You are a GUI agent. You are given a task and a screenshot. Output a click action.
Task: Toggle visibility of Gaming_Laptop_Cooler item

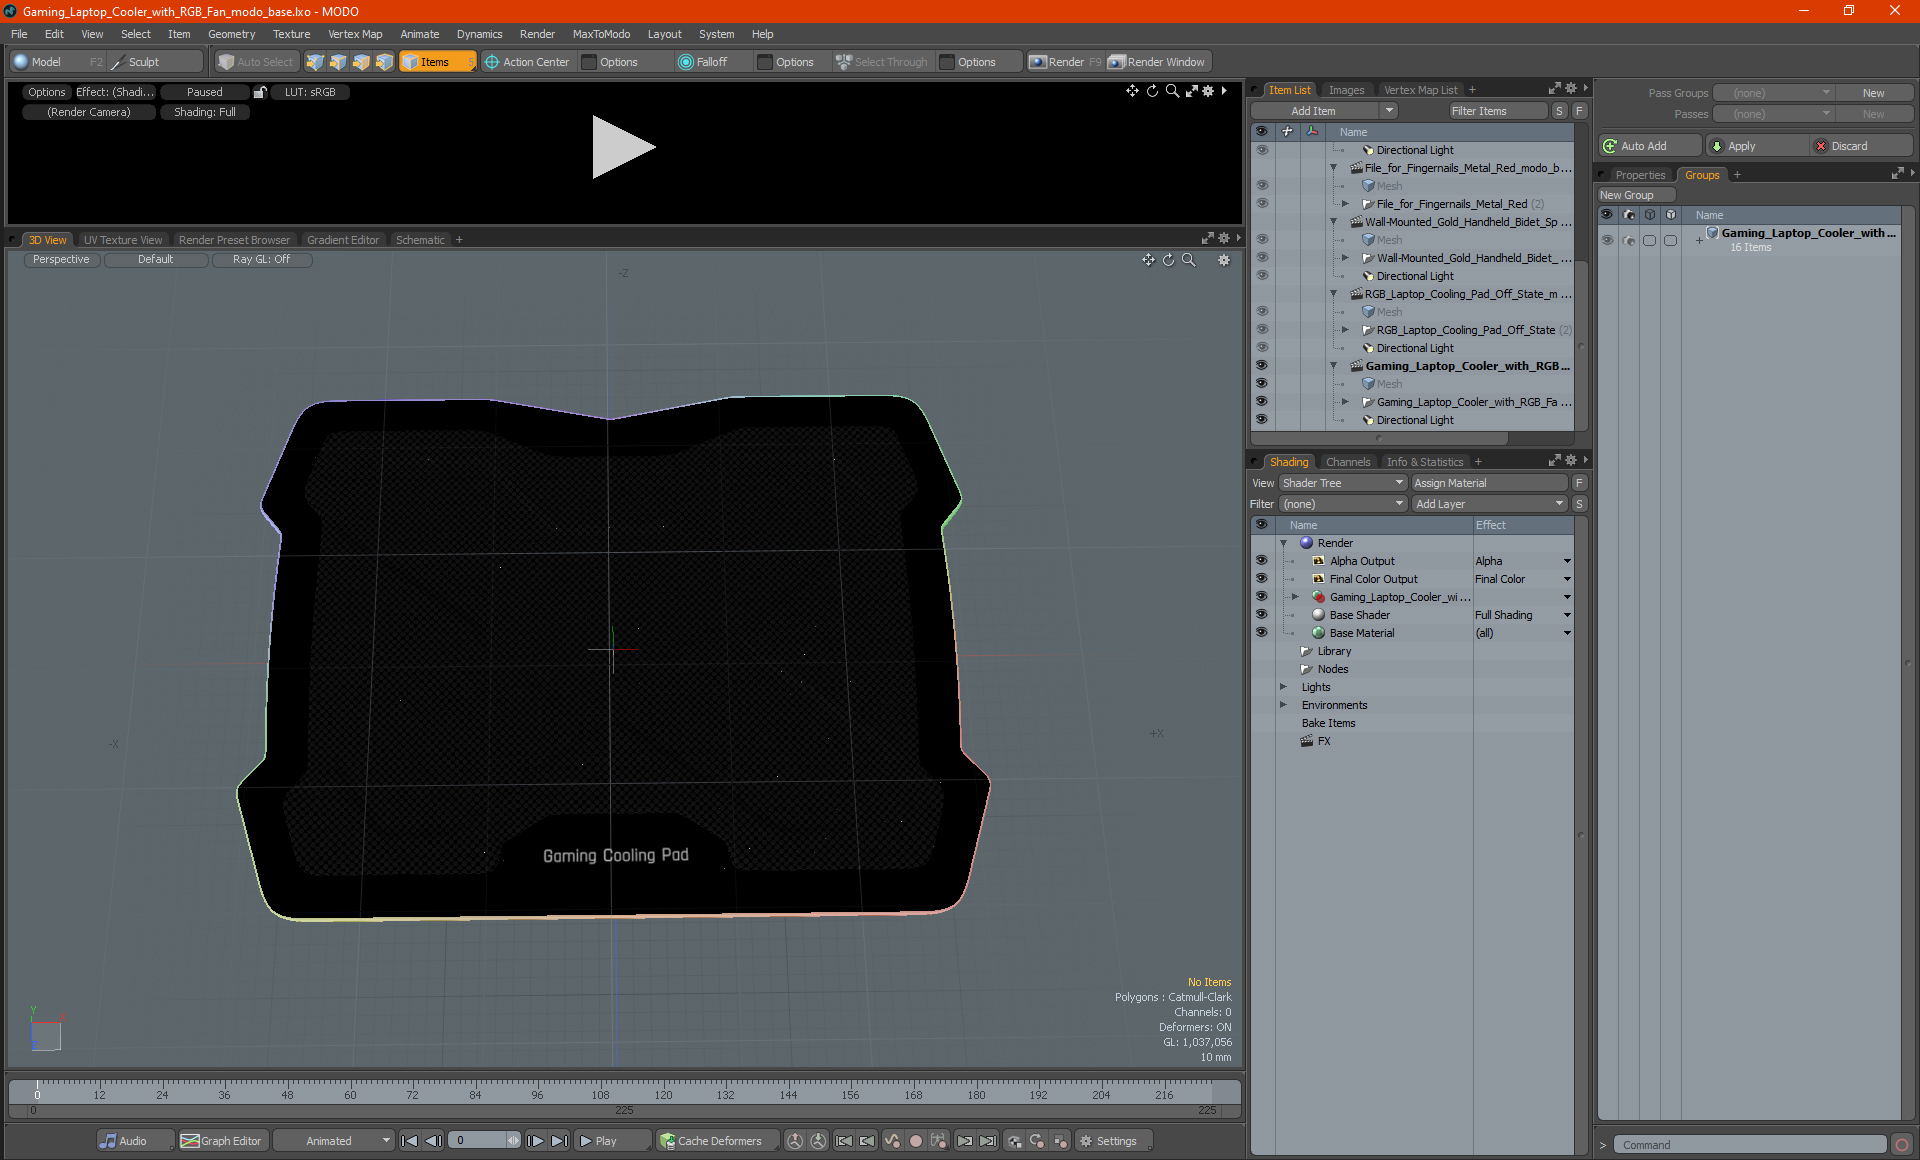(x=1261, y=366)
